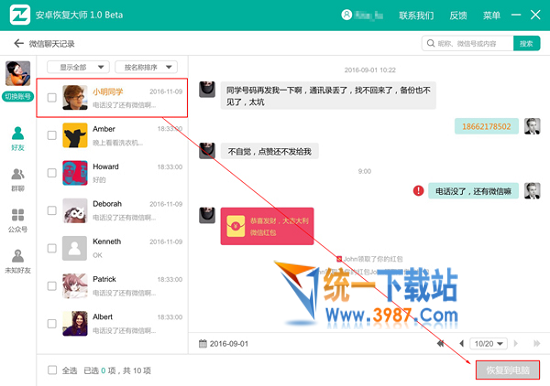Viewport: 550px width, 386px height.
Task: Open the 公众号 official accounts sidebar tab
Action: click(18, 221)
